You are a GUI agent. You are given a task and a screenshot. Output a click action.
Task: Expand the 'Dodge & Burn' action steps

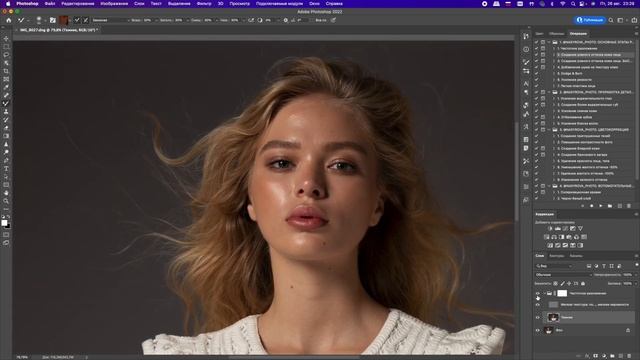point(554,73)
